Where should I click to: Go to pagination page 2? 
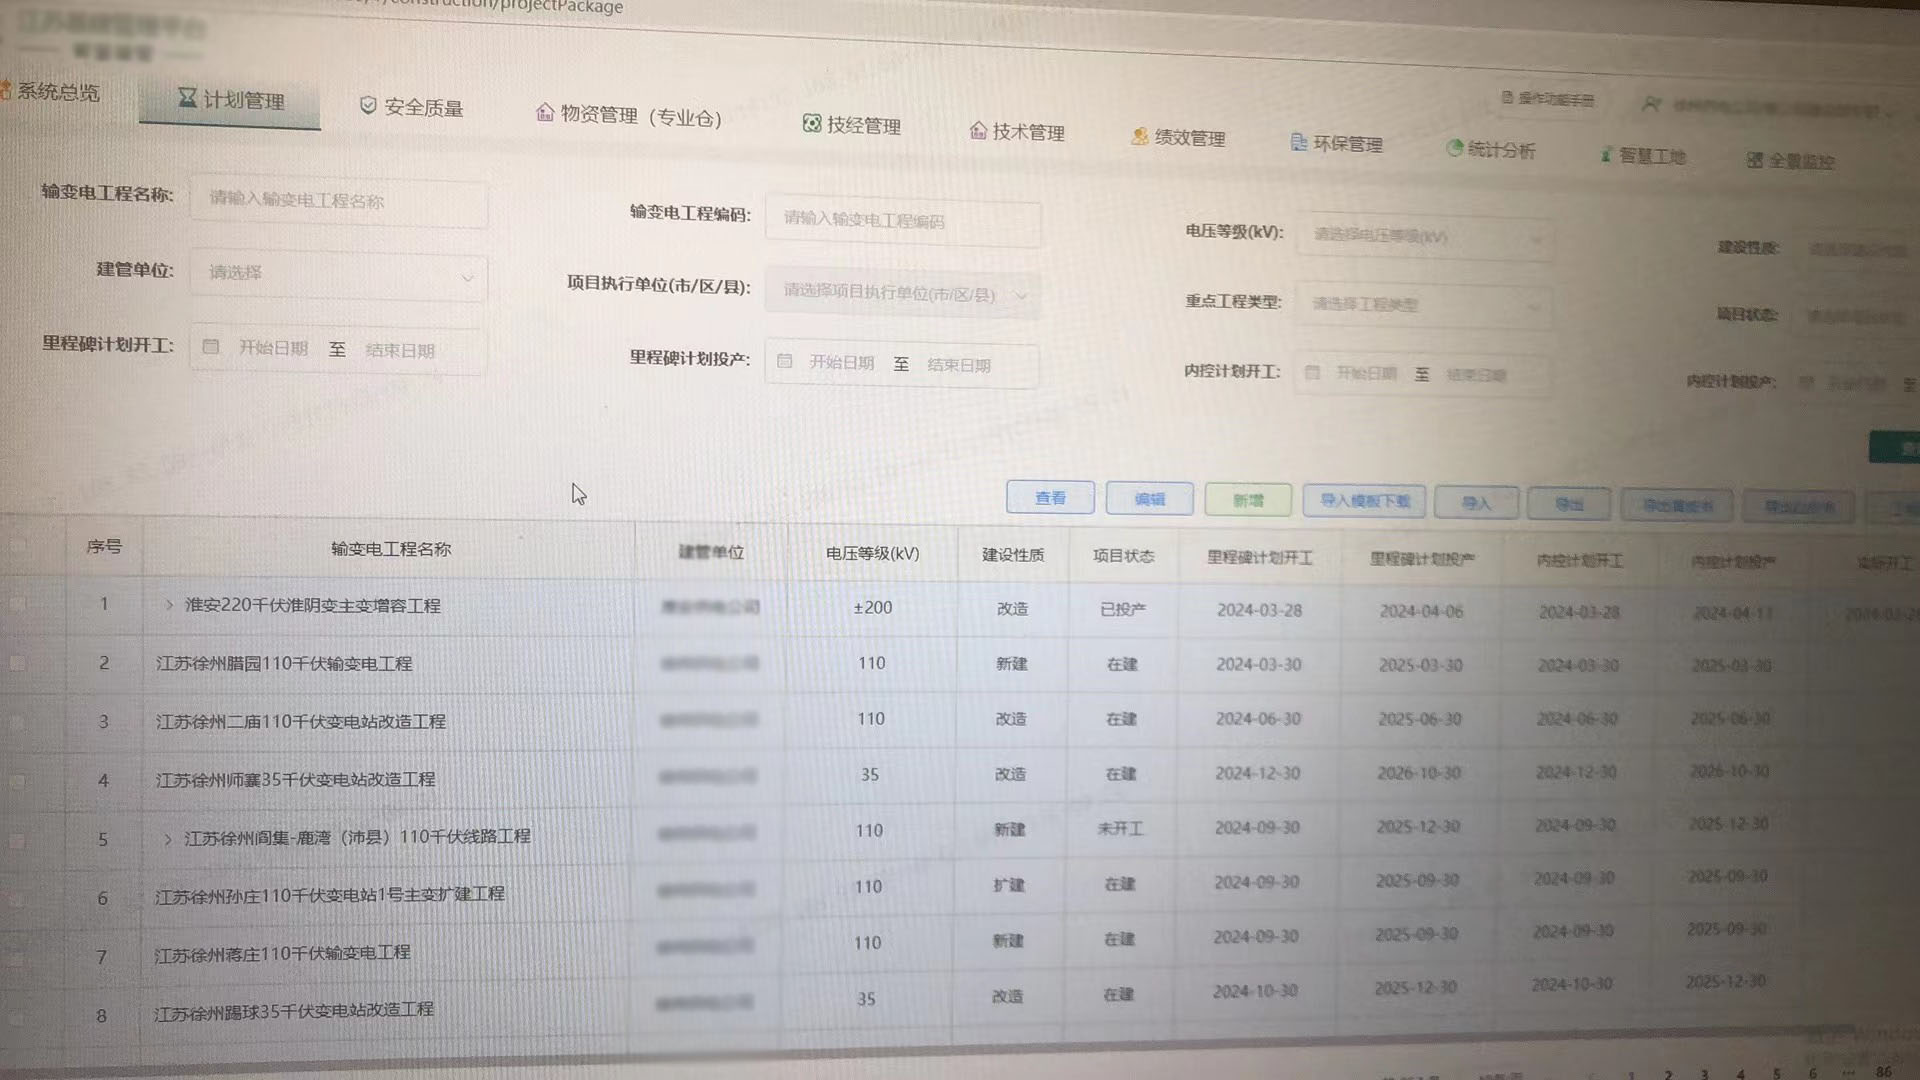coord(1668,1074)
